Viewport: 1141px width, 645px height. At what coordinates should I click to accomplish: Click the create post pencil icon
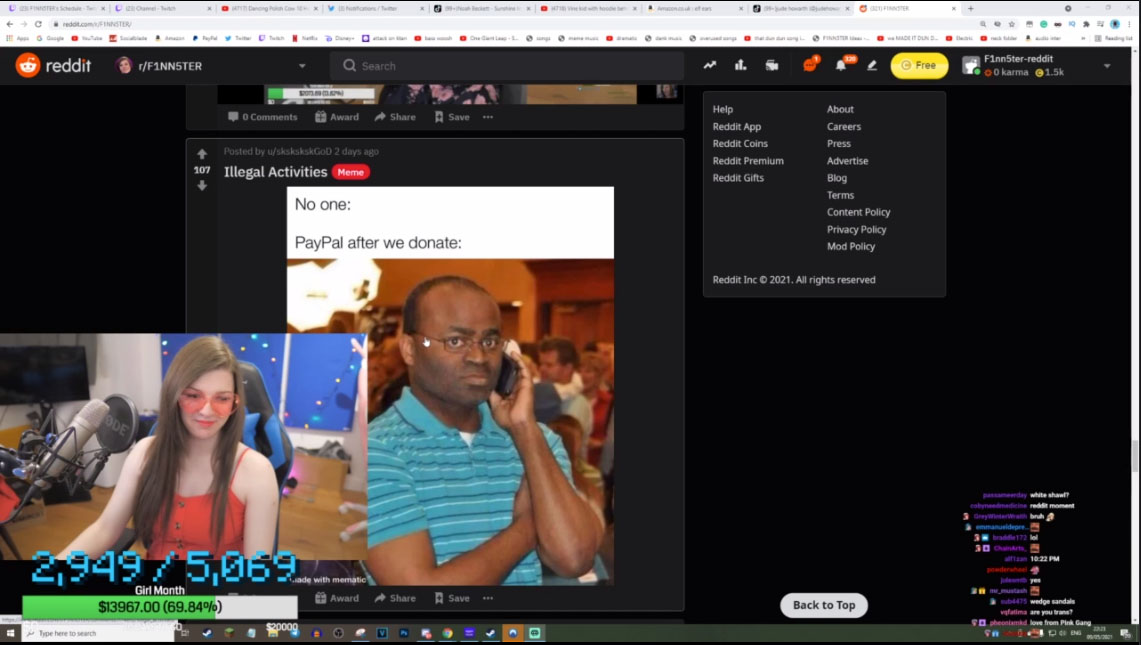click(872, 66)
